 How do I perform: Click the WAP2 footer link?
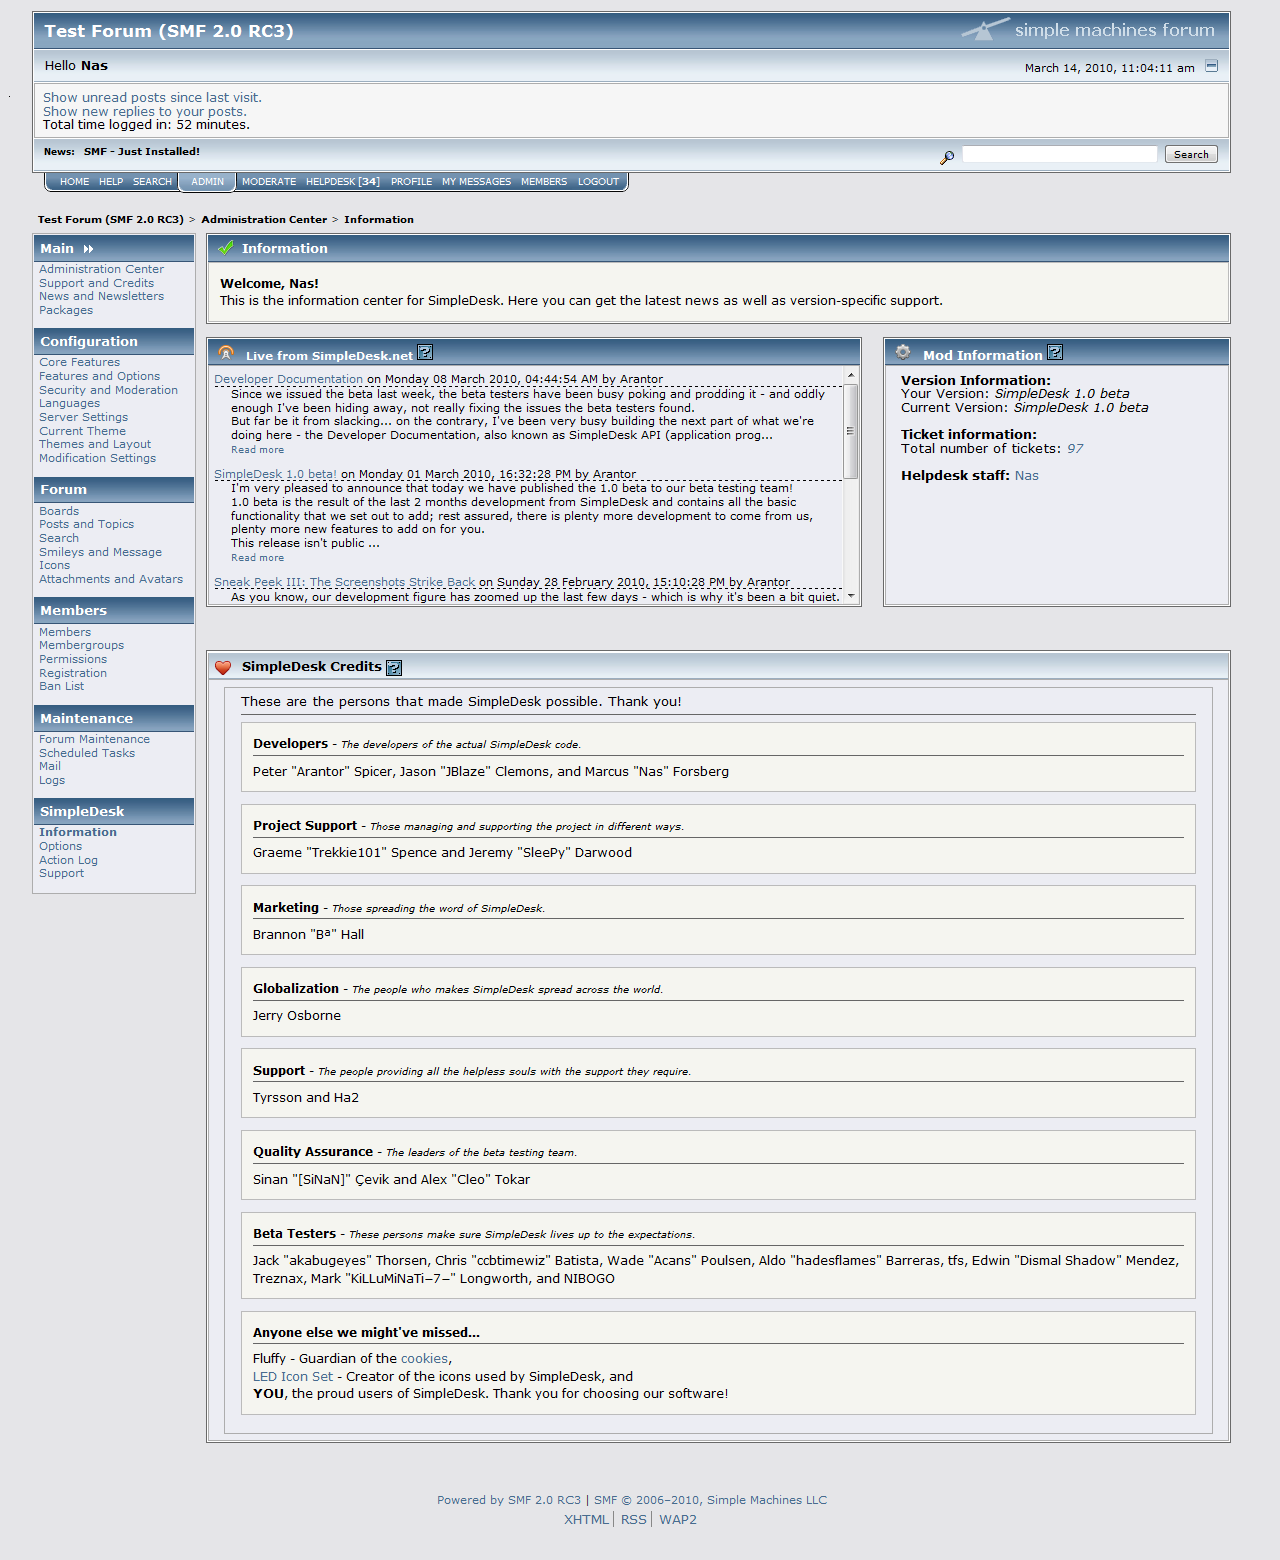coord(678,1519)
